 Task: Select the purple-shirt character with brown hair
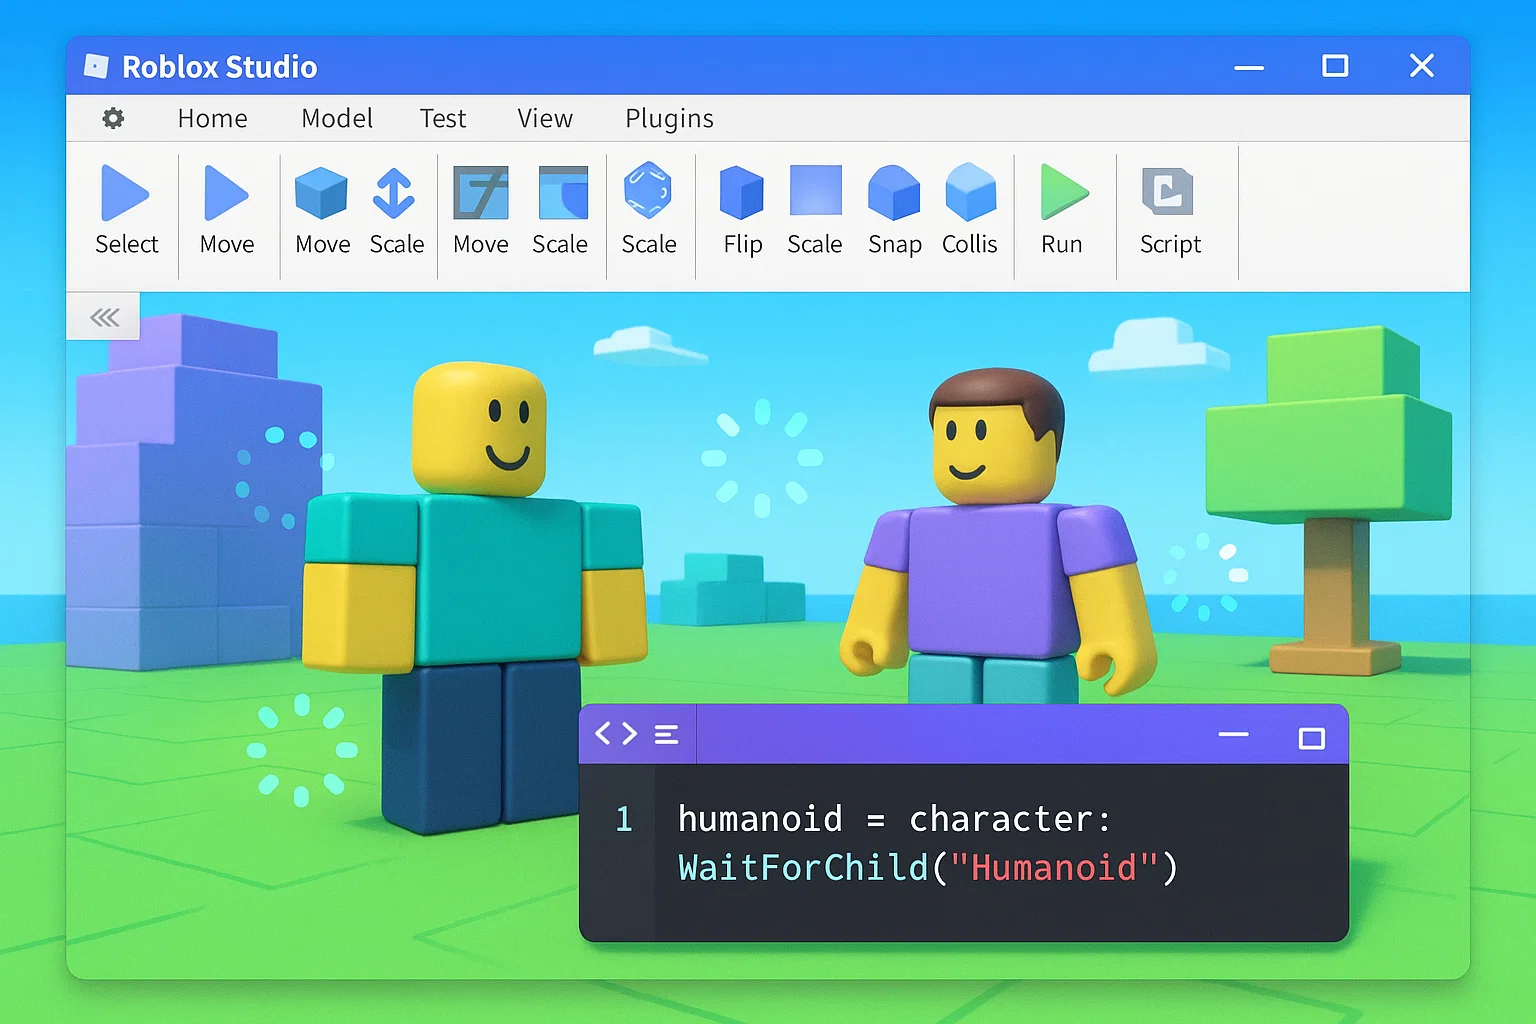point(997,537)
